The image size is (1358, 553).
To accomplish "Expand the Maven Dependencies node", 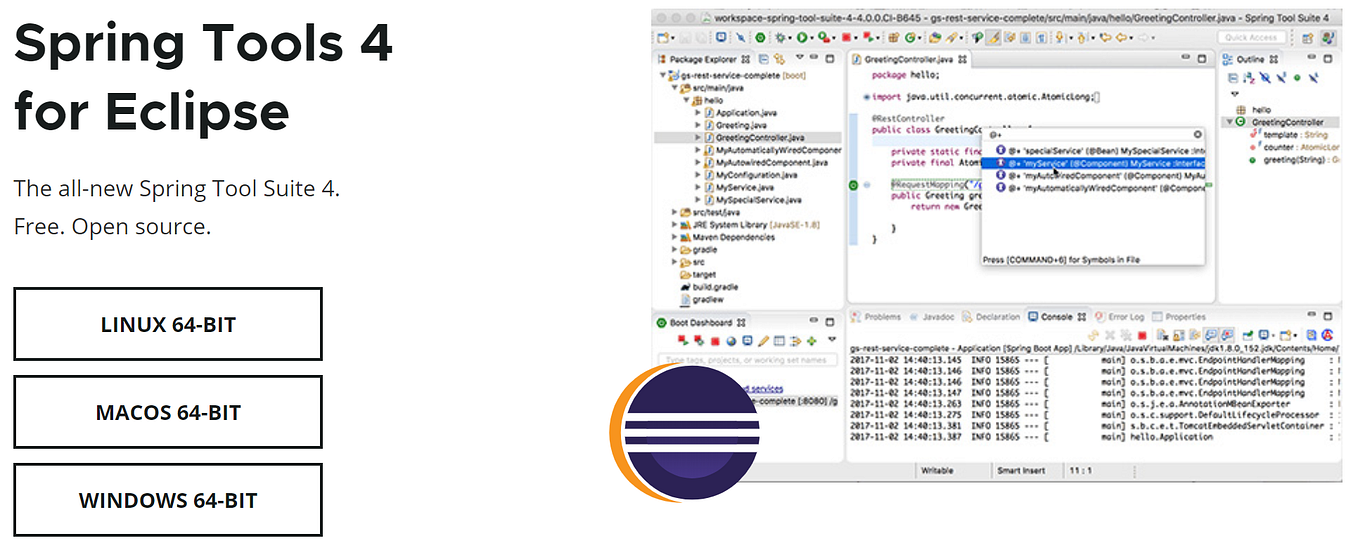I will [674, 237].
